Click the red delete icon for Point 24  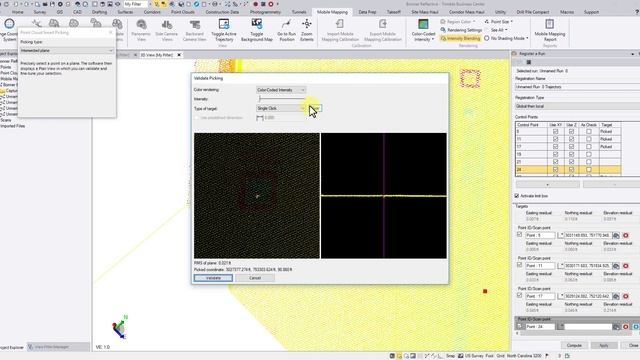(626, 327)
